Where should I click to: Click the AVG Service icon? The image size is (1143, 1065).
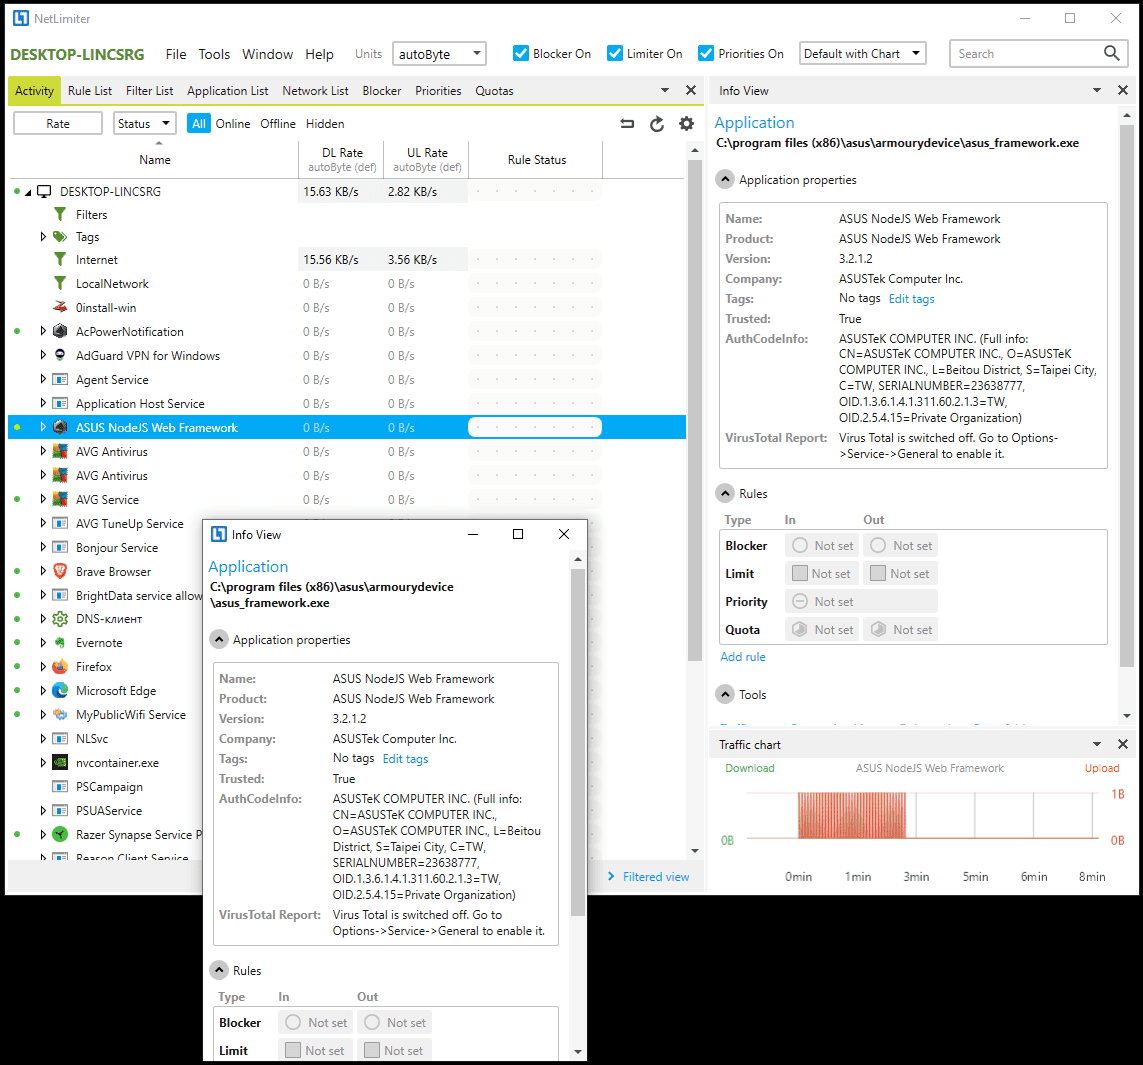tap(61, 499)
